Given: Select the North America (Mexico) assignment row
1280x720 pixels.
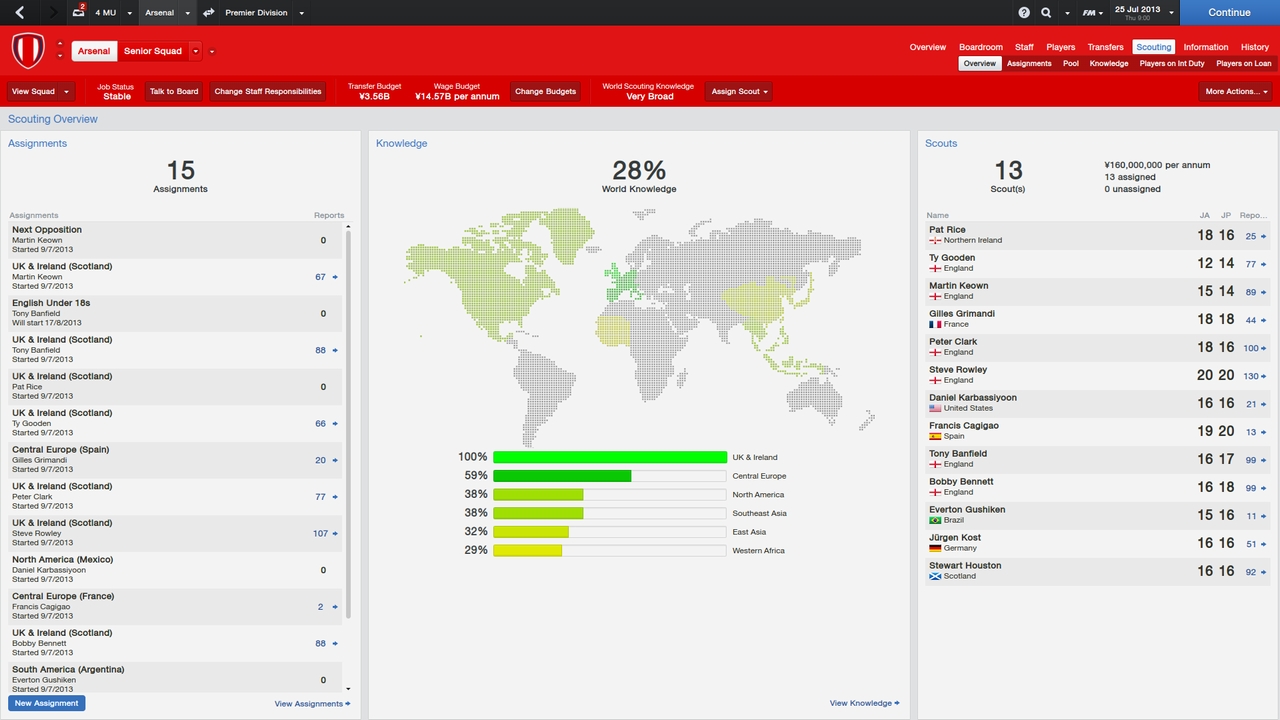Looking at the screenshot, I should 175,570.
